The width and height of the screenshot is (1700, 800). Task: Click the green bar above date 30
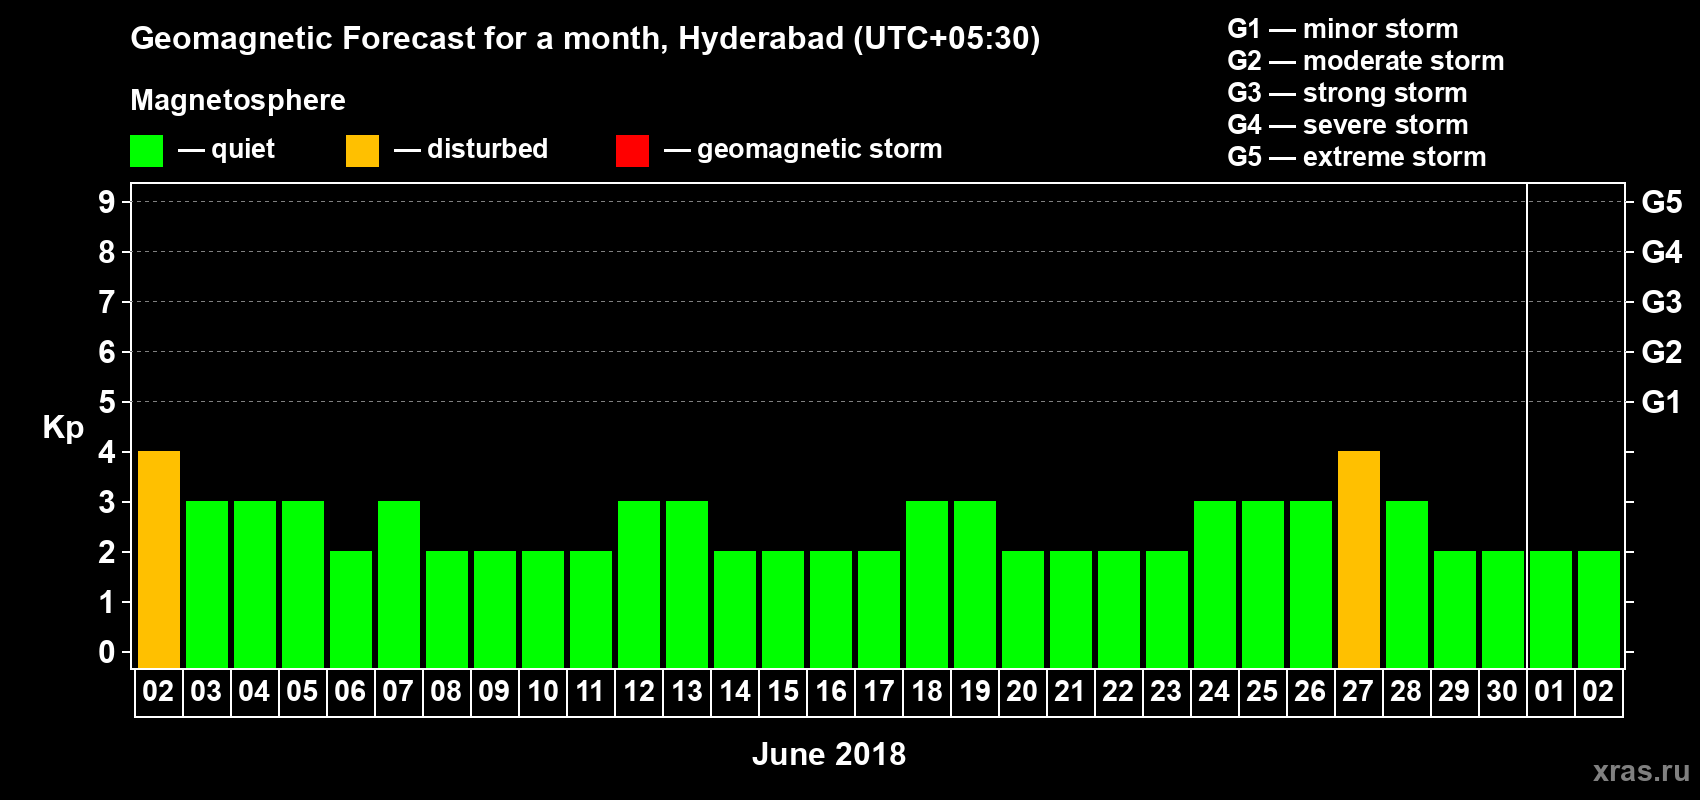(x=1503, y=609)
